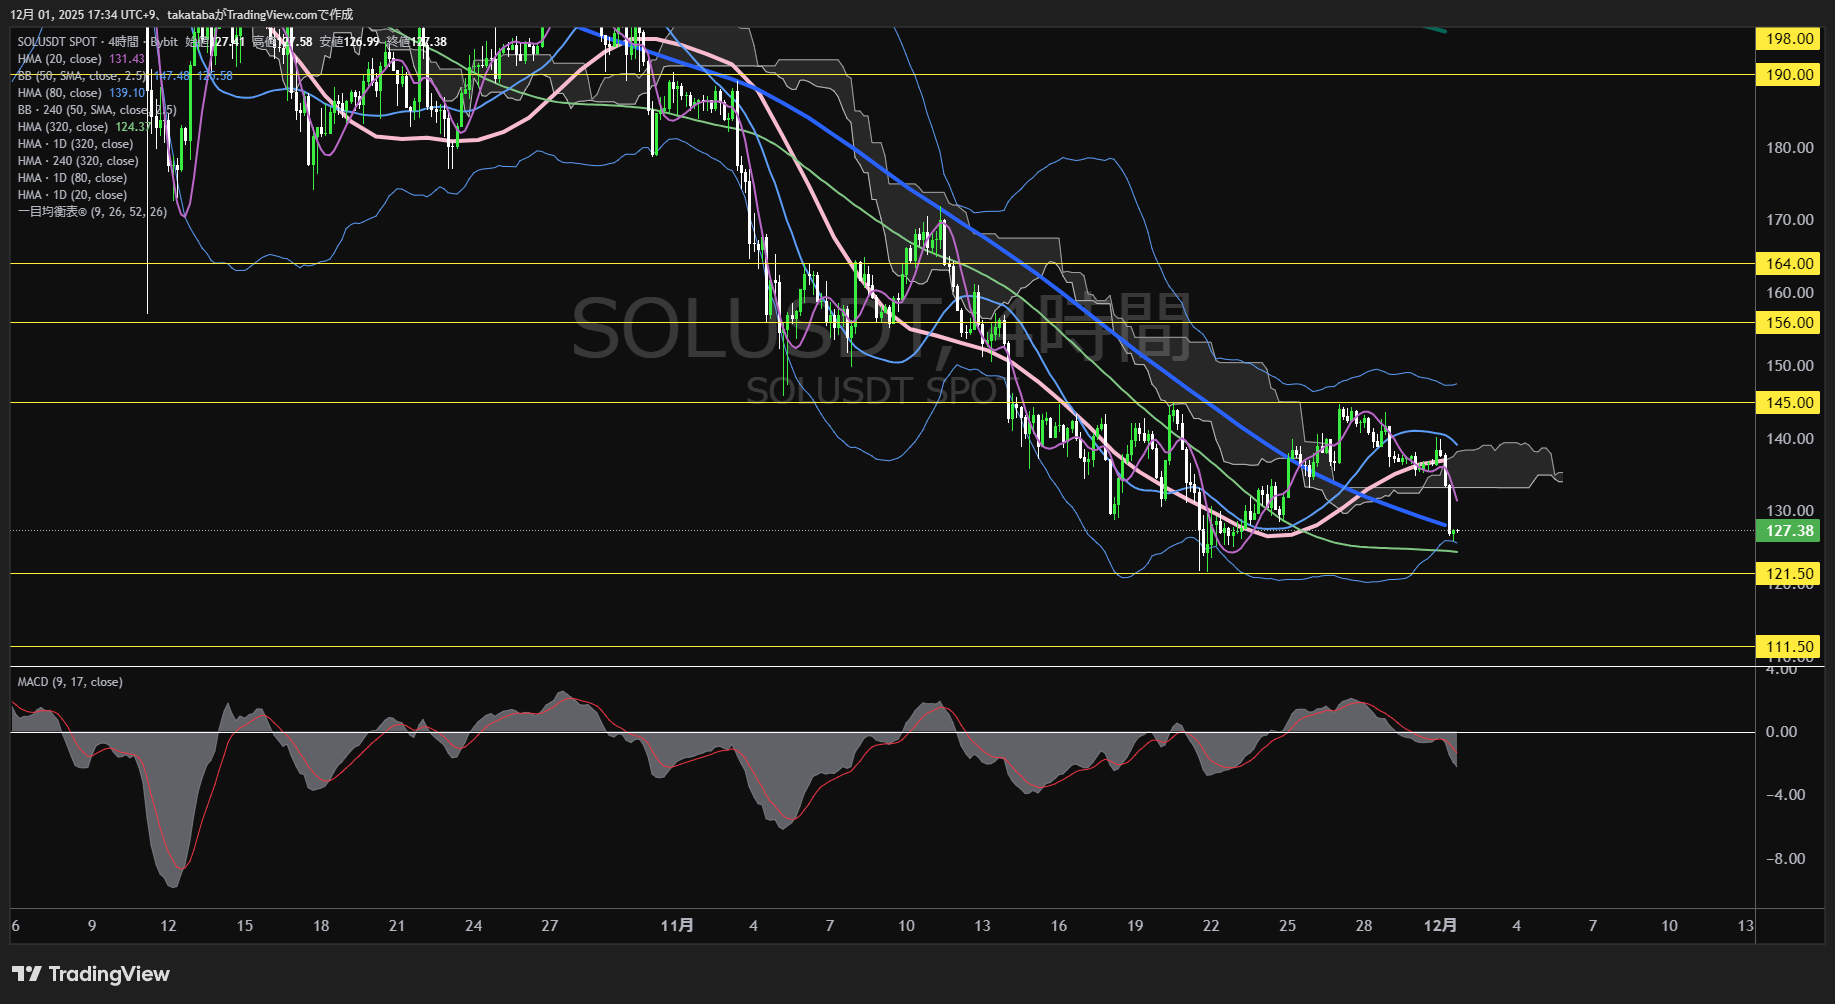The height and width of the screenshot is (1004, 1835).
Task: Click the MACD (9, 17, close) label
Action: pos(70,682)
